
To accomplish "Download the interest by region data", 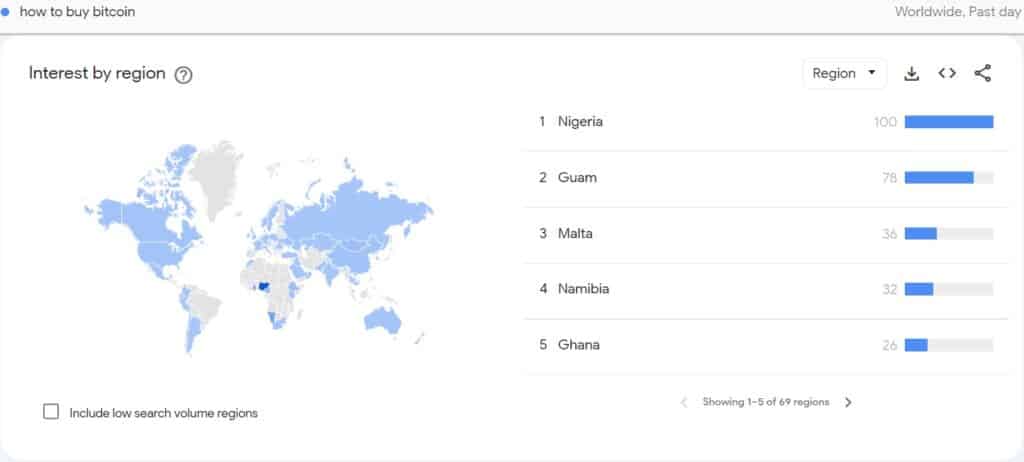I will (x=911, y=74).
